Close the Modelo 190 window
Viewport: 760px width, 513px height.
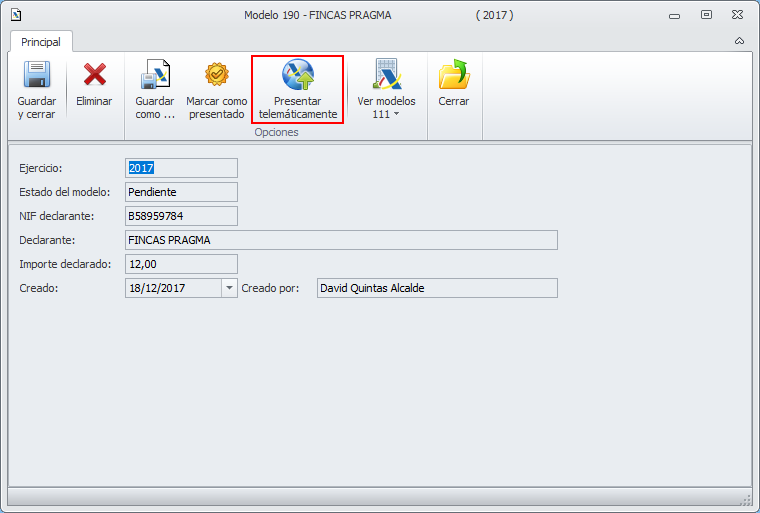(737, 15)
